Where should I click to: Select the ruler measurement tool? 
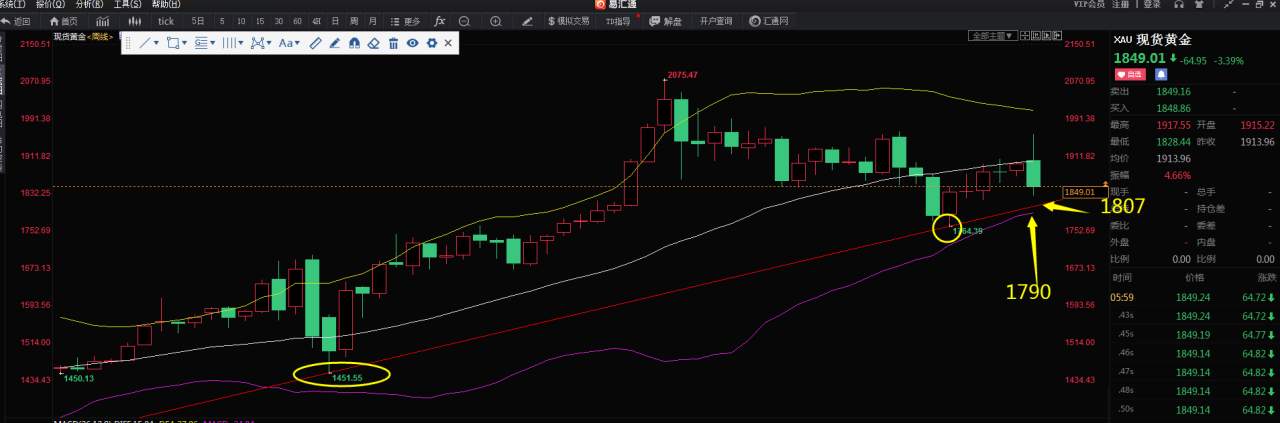[315, 43]
